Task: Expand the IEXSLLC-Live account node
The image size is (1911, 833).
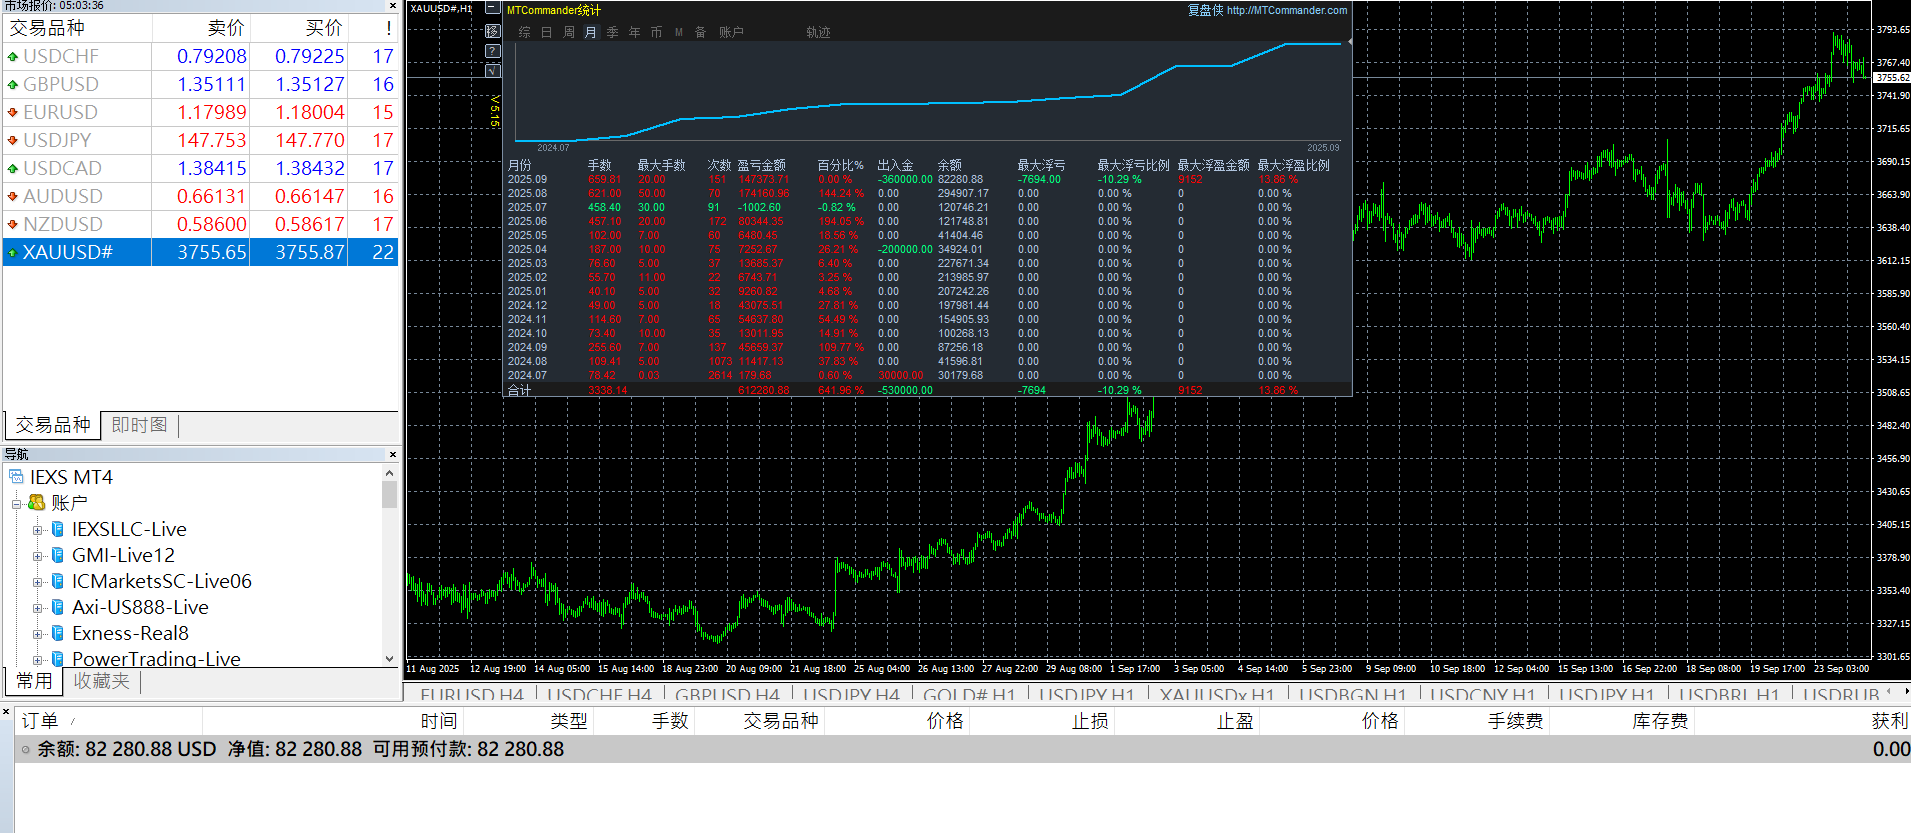Action: click(38, 530)
